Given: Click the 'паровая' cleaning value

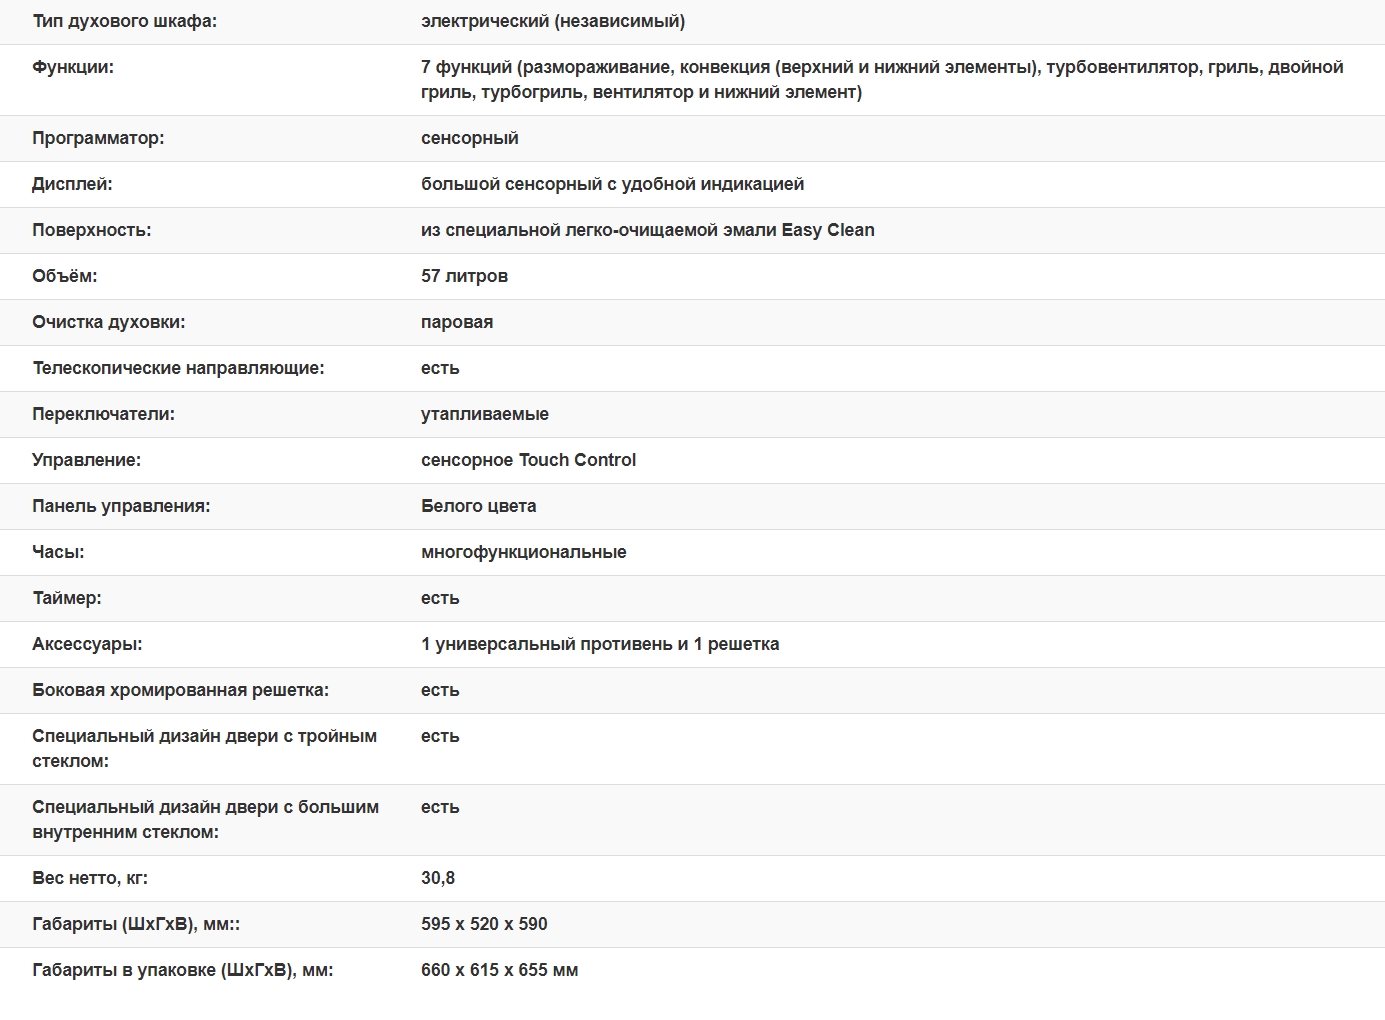Looking at the screenshot, I should (x=457, y=322).
